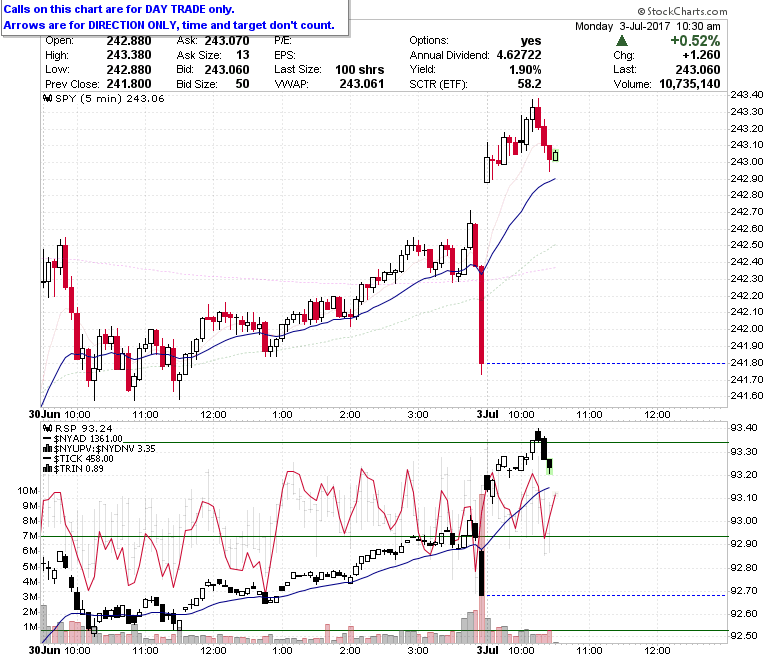Click the 93.40 axis label on RSP panel

[744, 428]
